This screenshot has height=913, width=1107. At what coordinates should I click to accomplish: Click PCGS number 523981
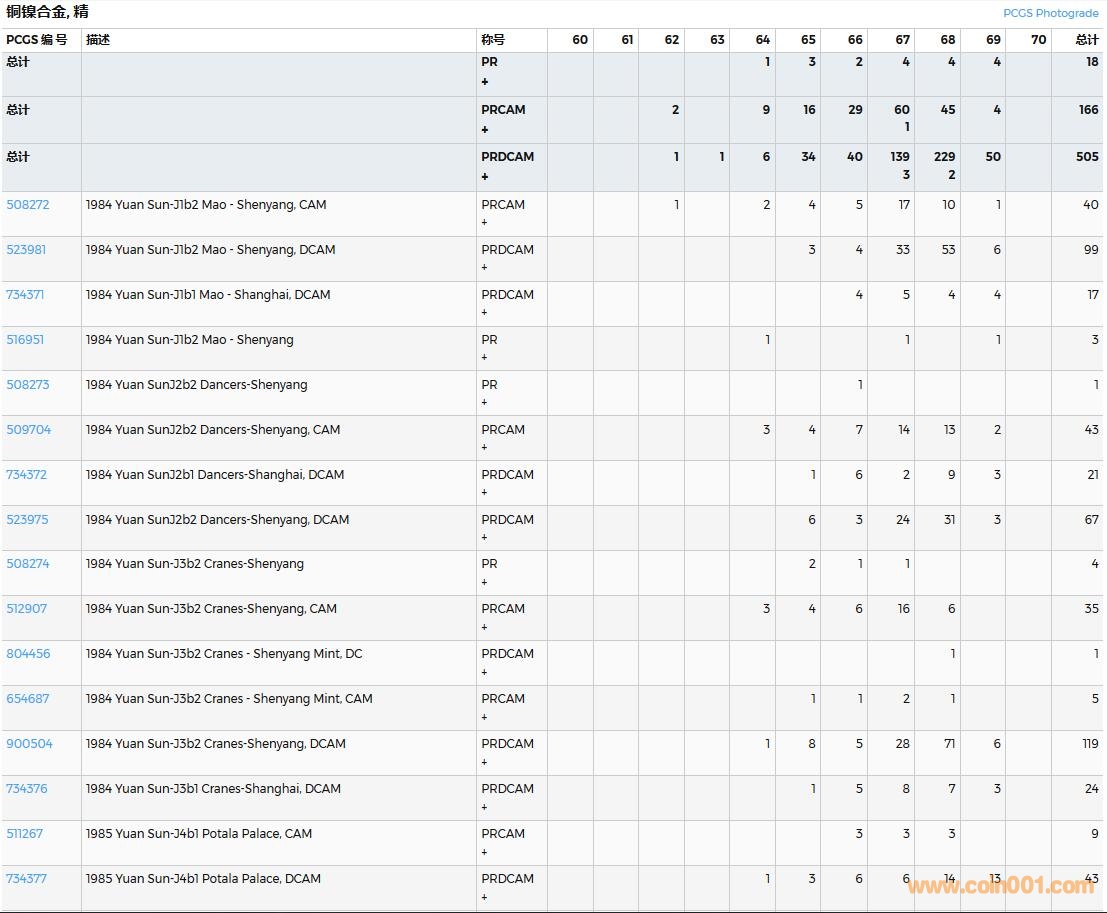pyautogui.click(x=27, y=250)
